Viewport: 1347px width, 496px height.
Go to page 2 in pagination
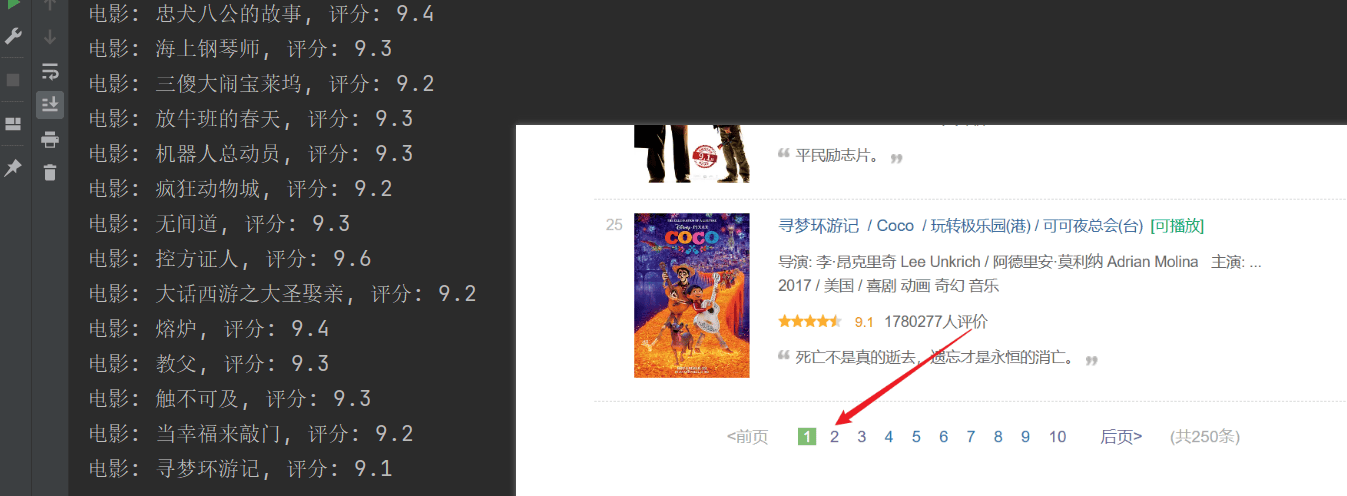coord(835,436)
